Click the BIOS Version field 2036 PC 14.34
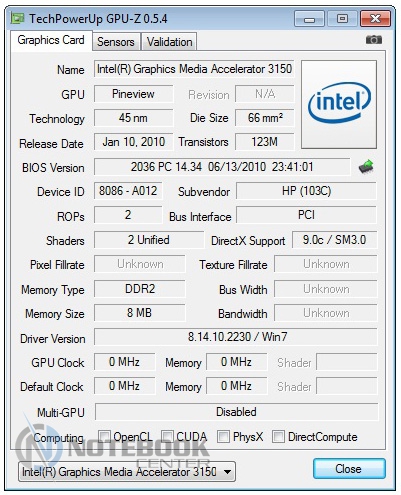 coord(222,167)
